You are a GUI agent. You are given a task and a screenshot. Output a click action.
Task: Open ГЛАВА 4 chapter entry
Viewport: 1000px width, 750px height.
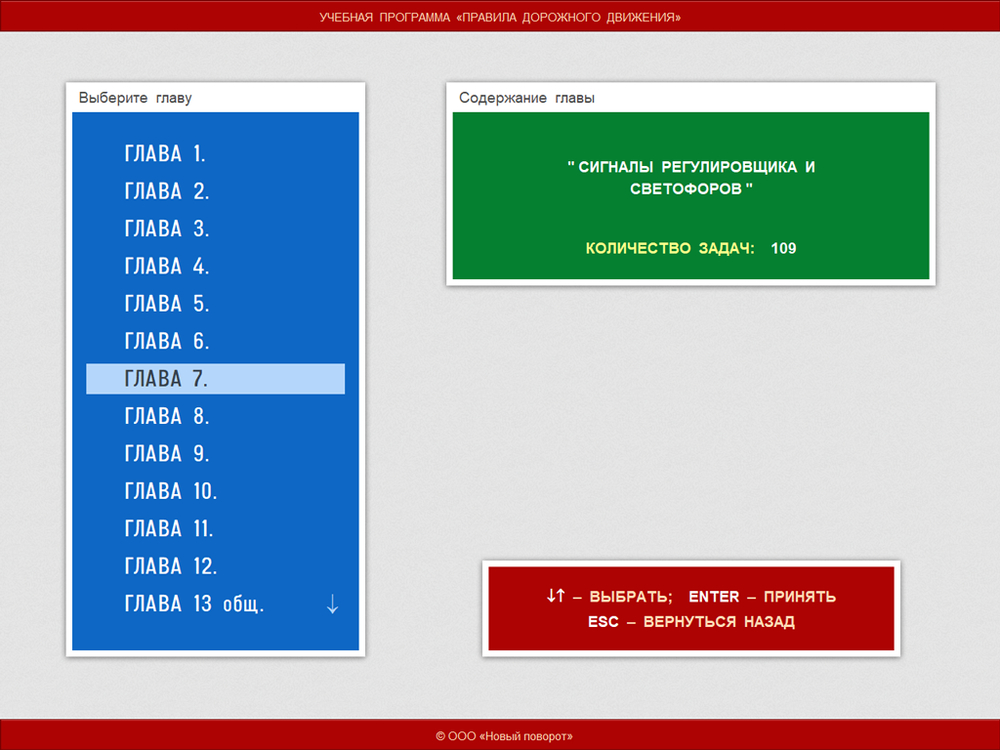coord(167,266)
